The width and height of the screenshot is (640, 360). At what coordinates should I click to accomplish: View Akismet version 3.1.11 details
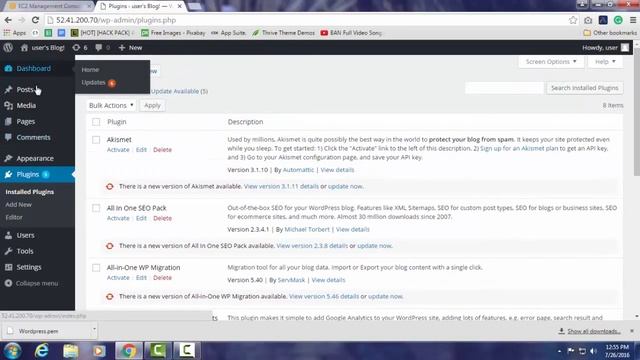[281, 186]
